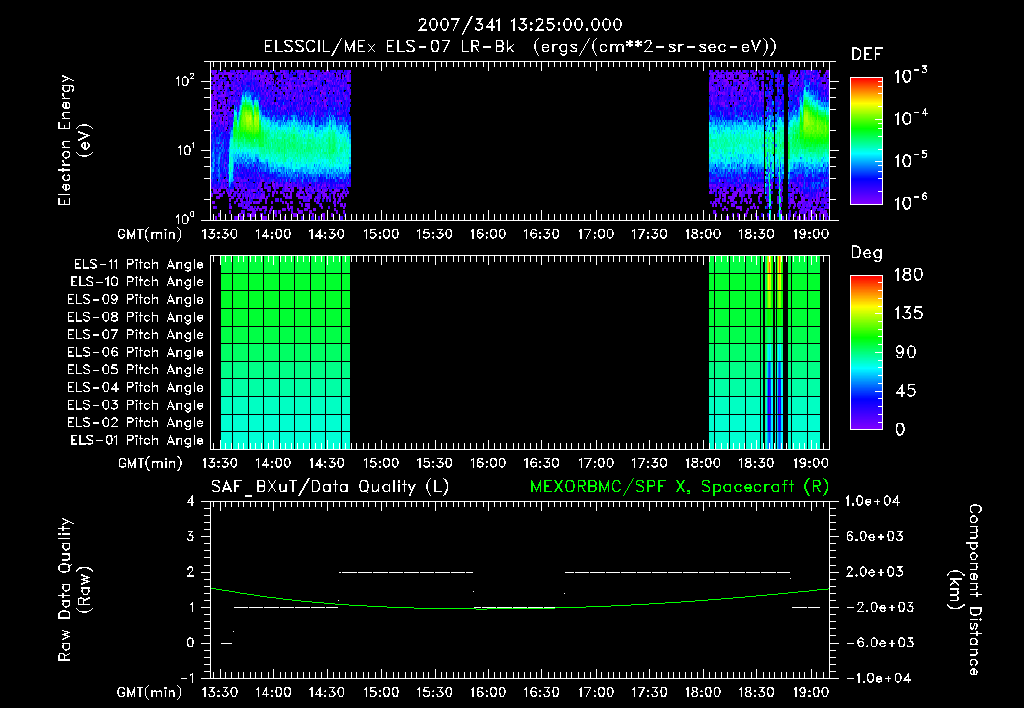Image resolution: width=1024 pixels, height=708 pixels.
Task: Click the green spacecraft orbit curve near 16:00
Action: pos(488,608)
